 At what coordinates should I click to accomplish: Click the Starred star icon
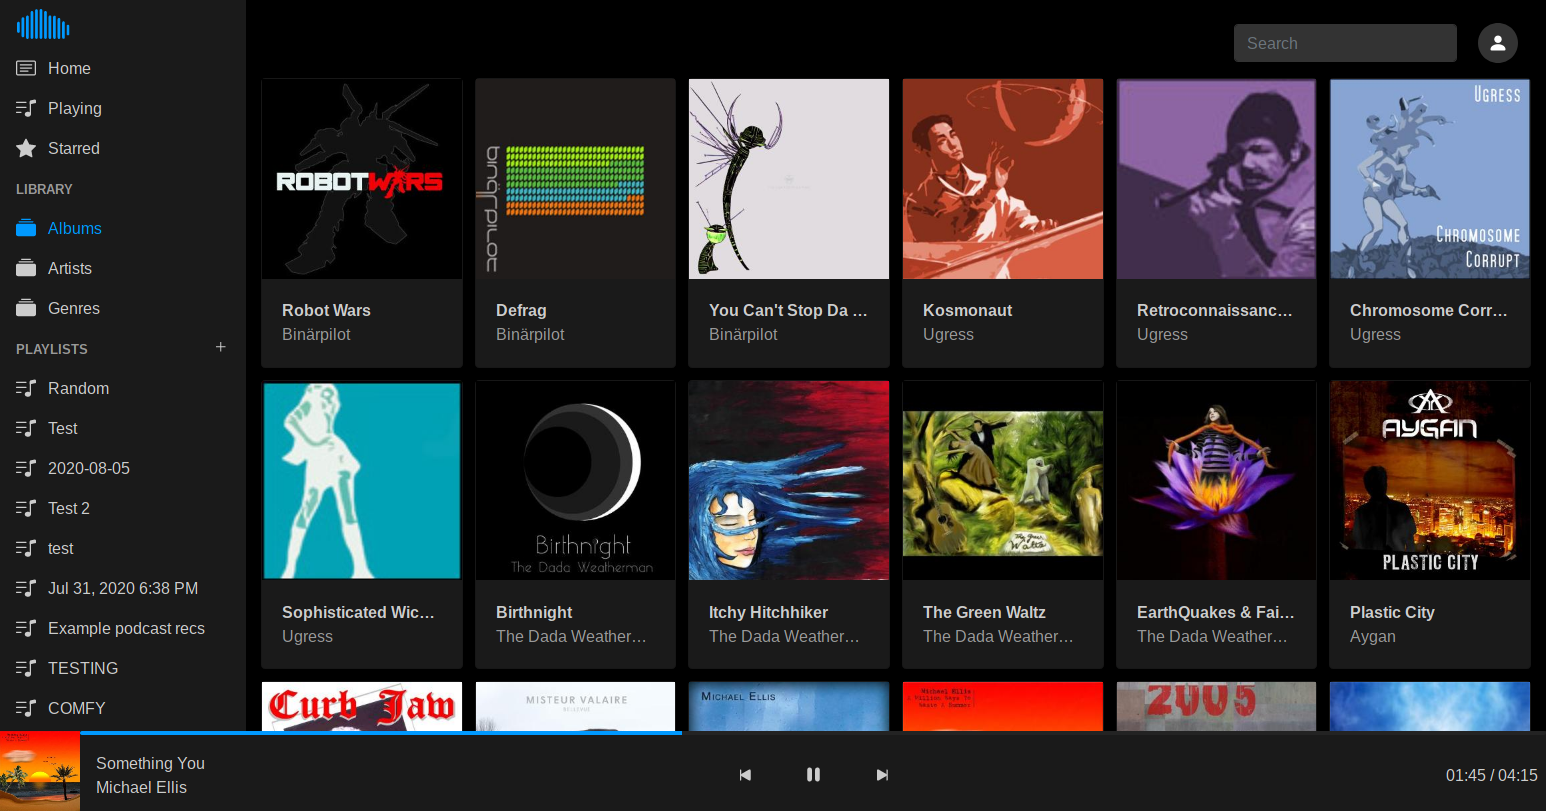tap(26, 148)
